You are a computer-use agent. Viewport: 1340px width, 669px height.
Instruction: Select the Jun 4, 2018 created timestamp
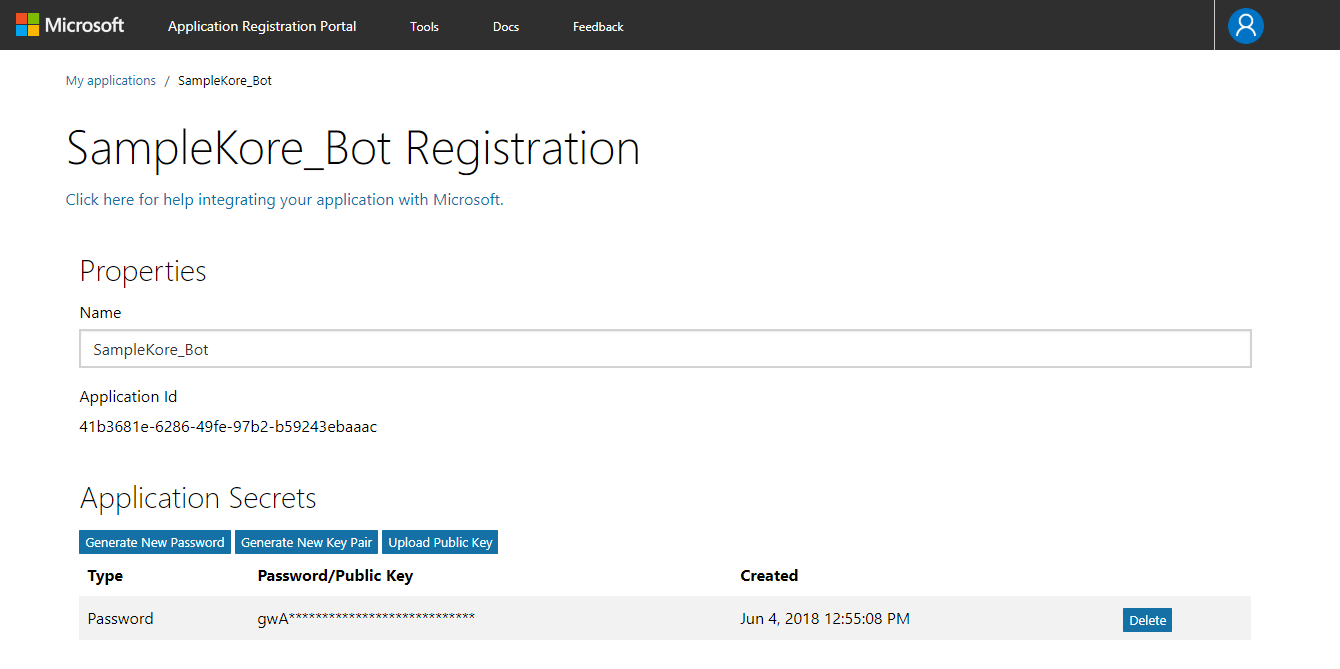[825, 619]
